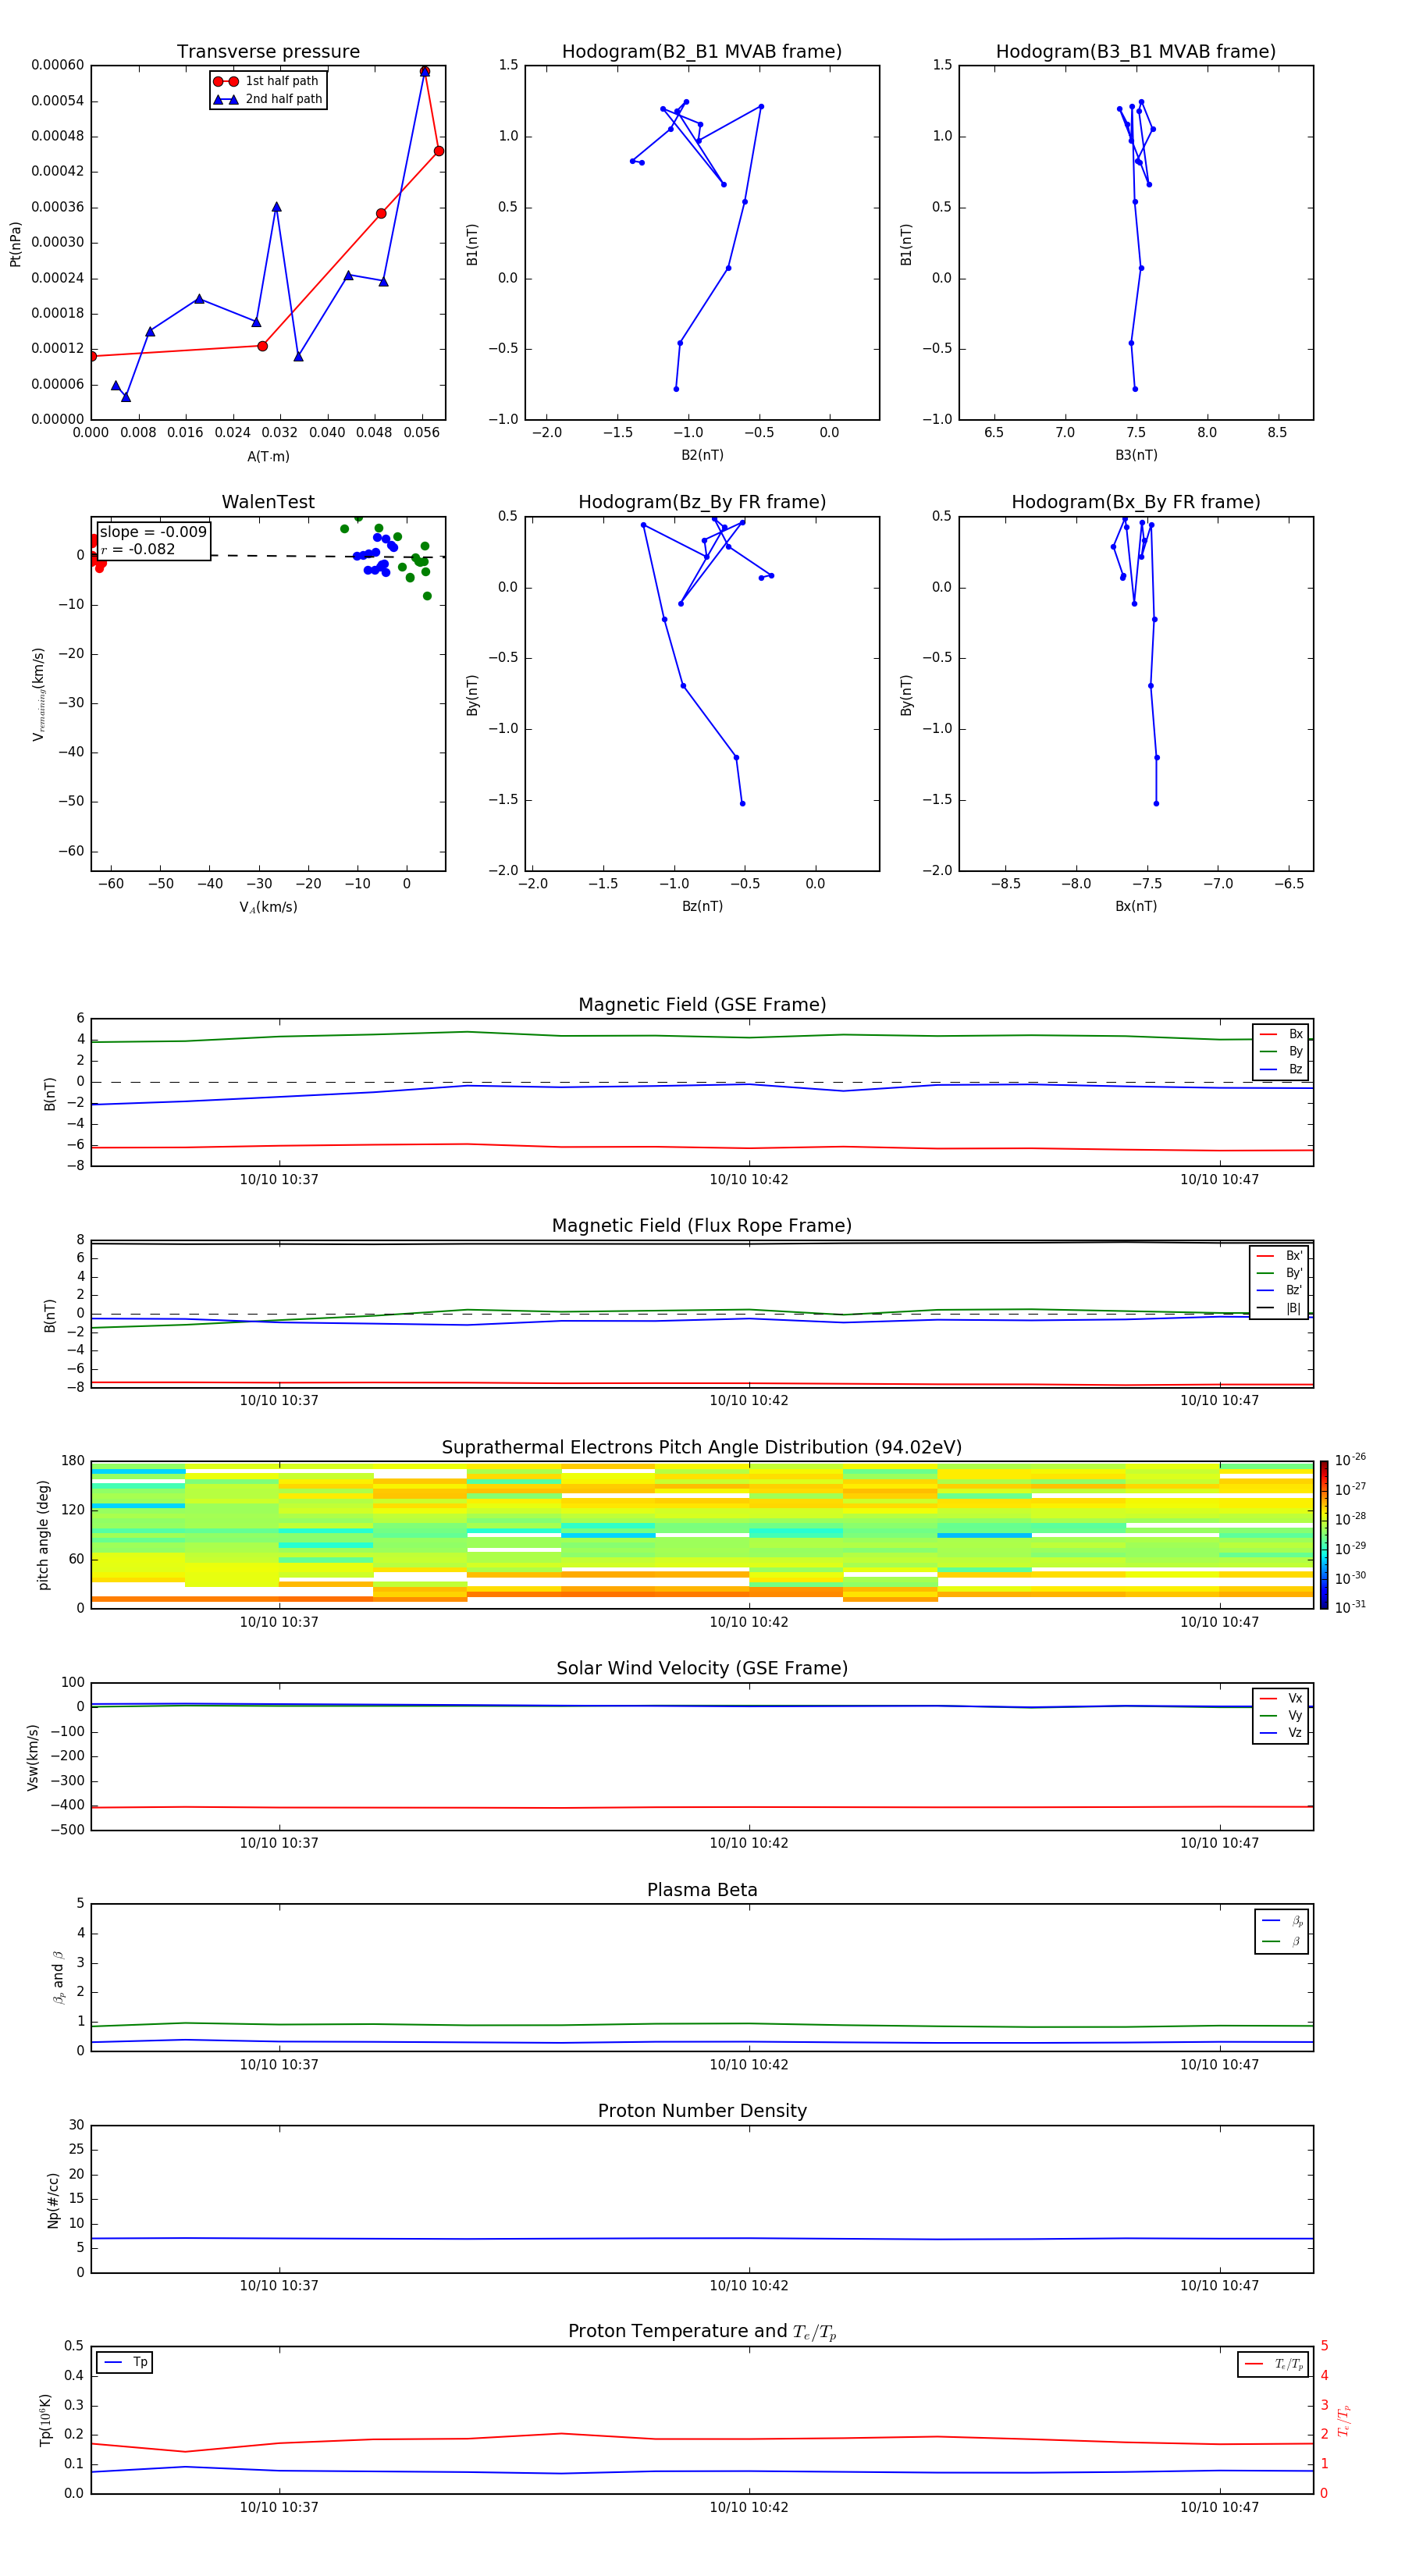Click '10/10 10:37' tick under Plasma Beta plot

tap(279, 2065)
